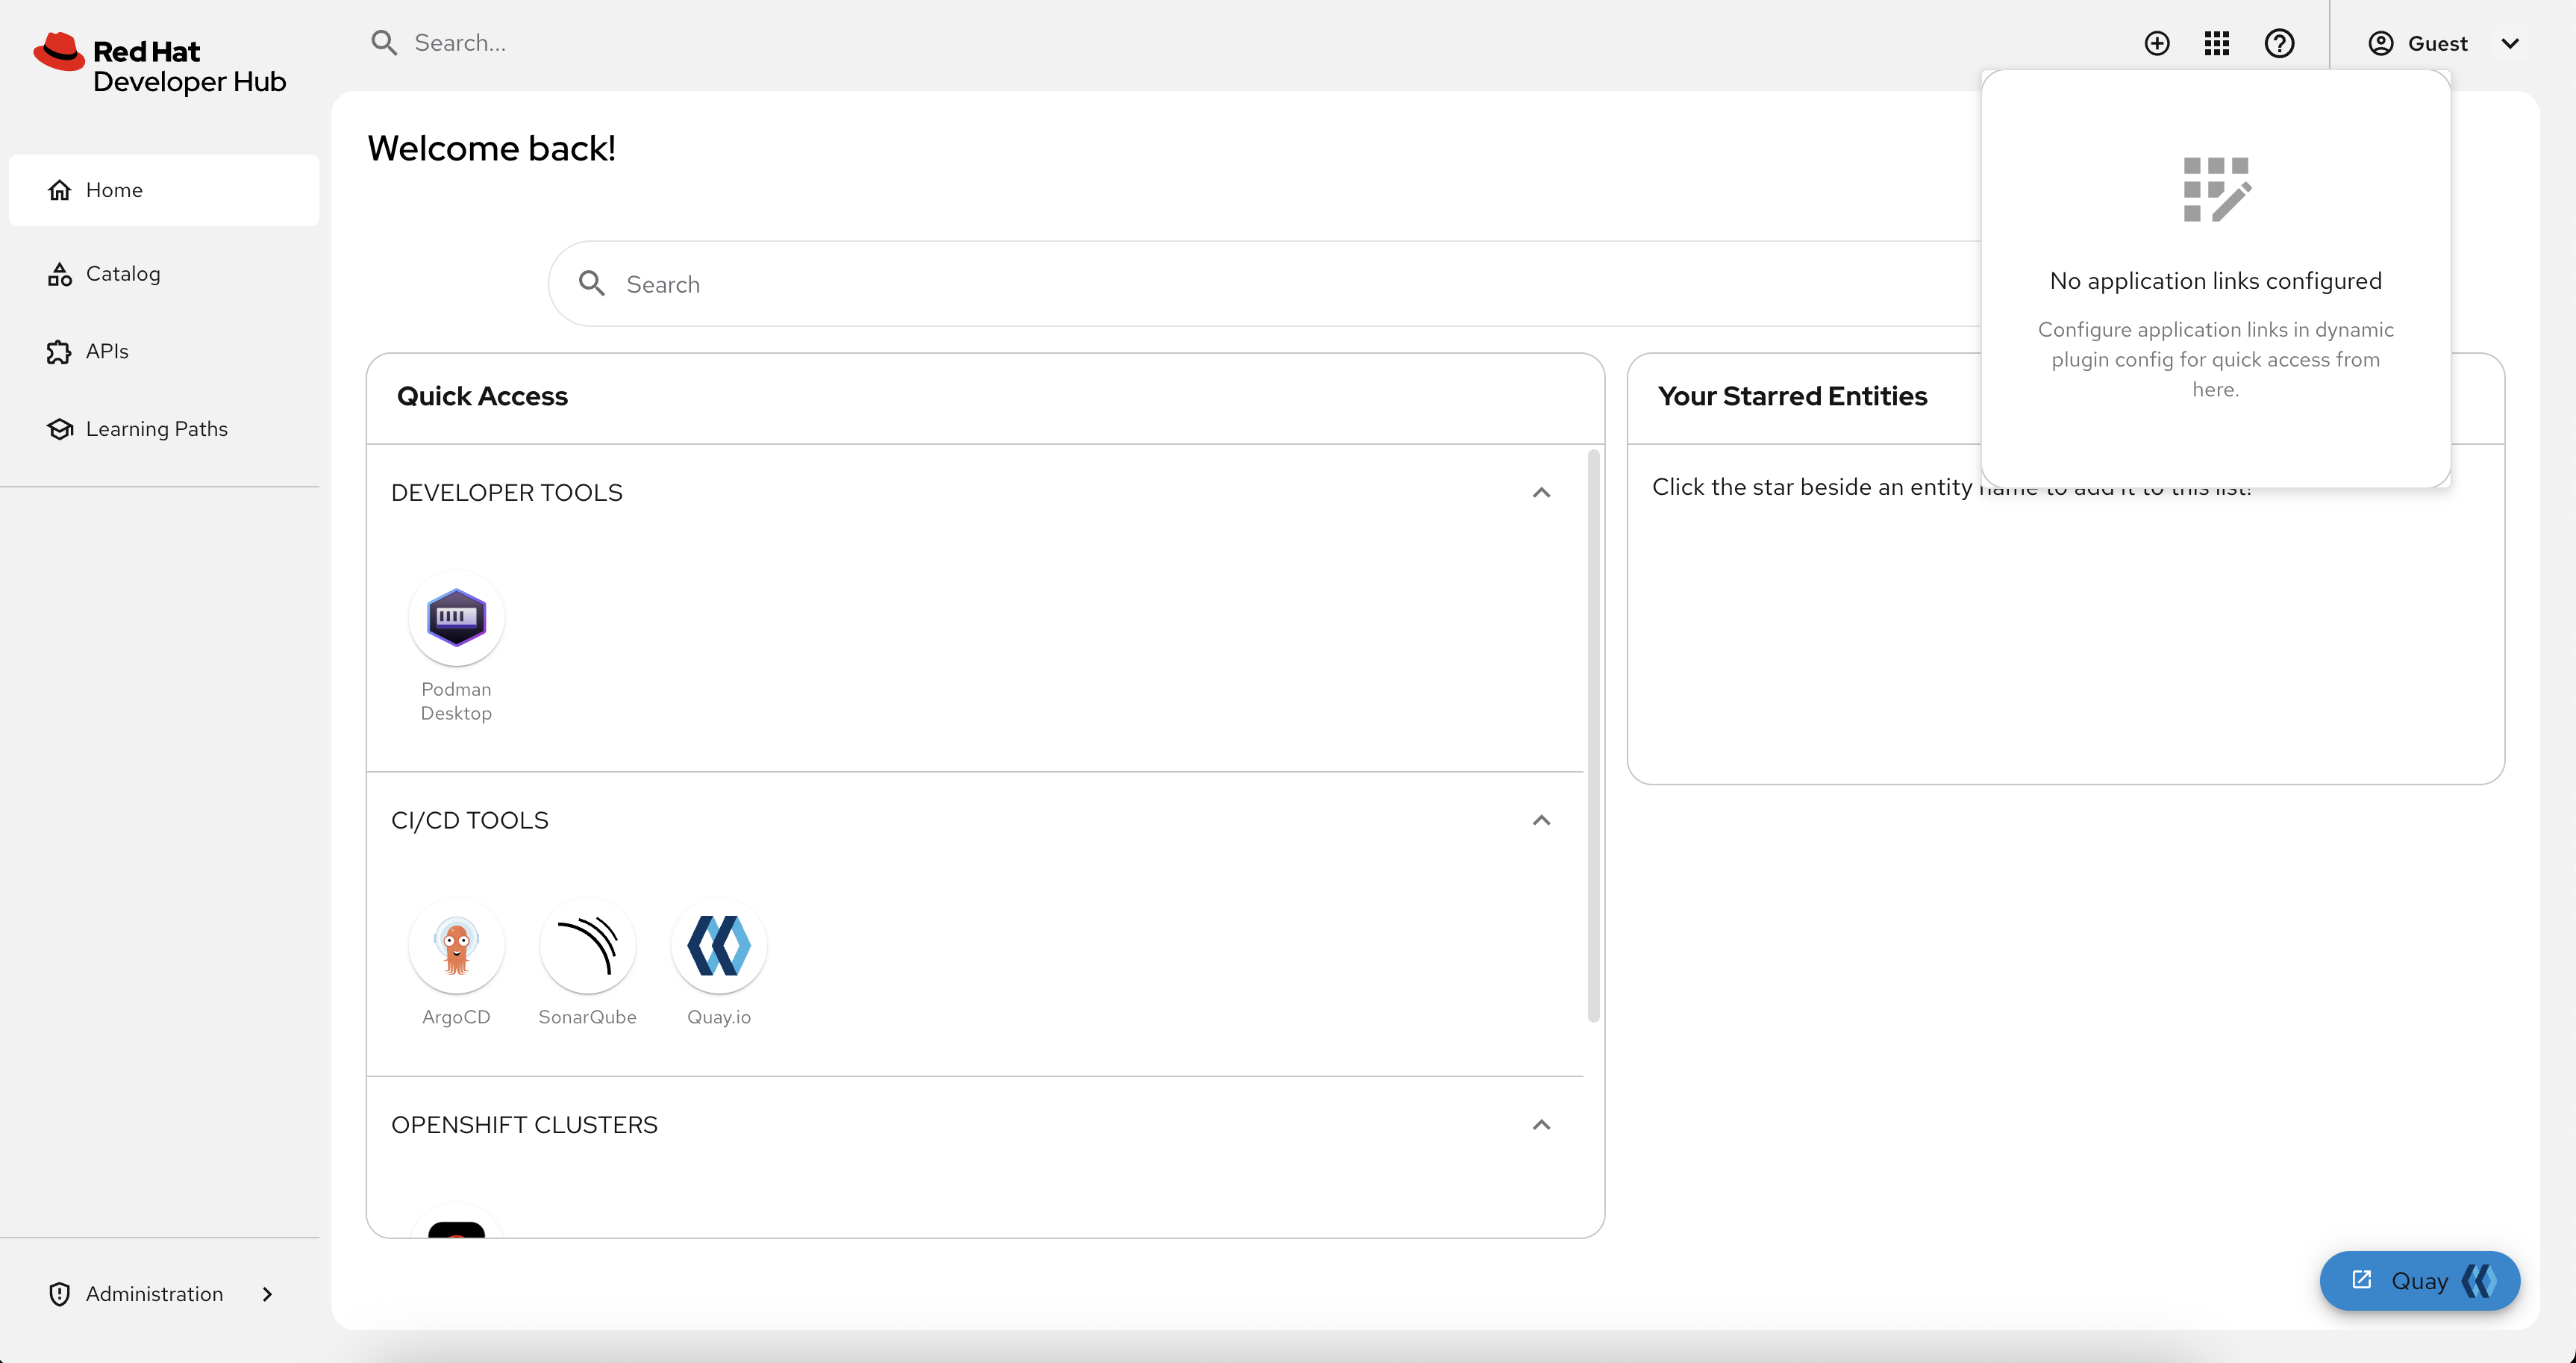2576x1363 pixels.
Task: Click the SonarQube quick access icon
Action: (587, 945)
